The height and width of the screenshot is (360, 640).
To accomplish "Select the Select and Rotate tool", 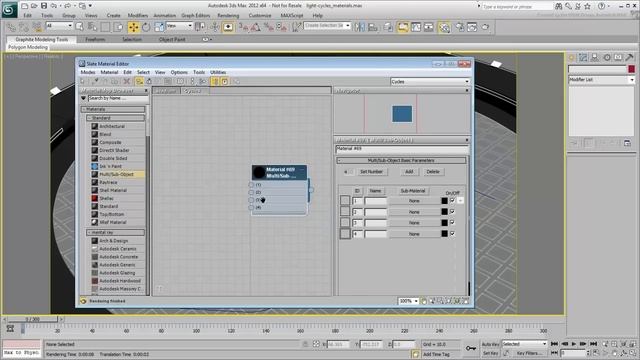I will click(x=146, y=27).
